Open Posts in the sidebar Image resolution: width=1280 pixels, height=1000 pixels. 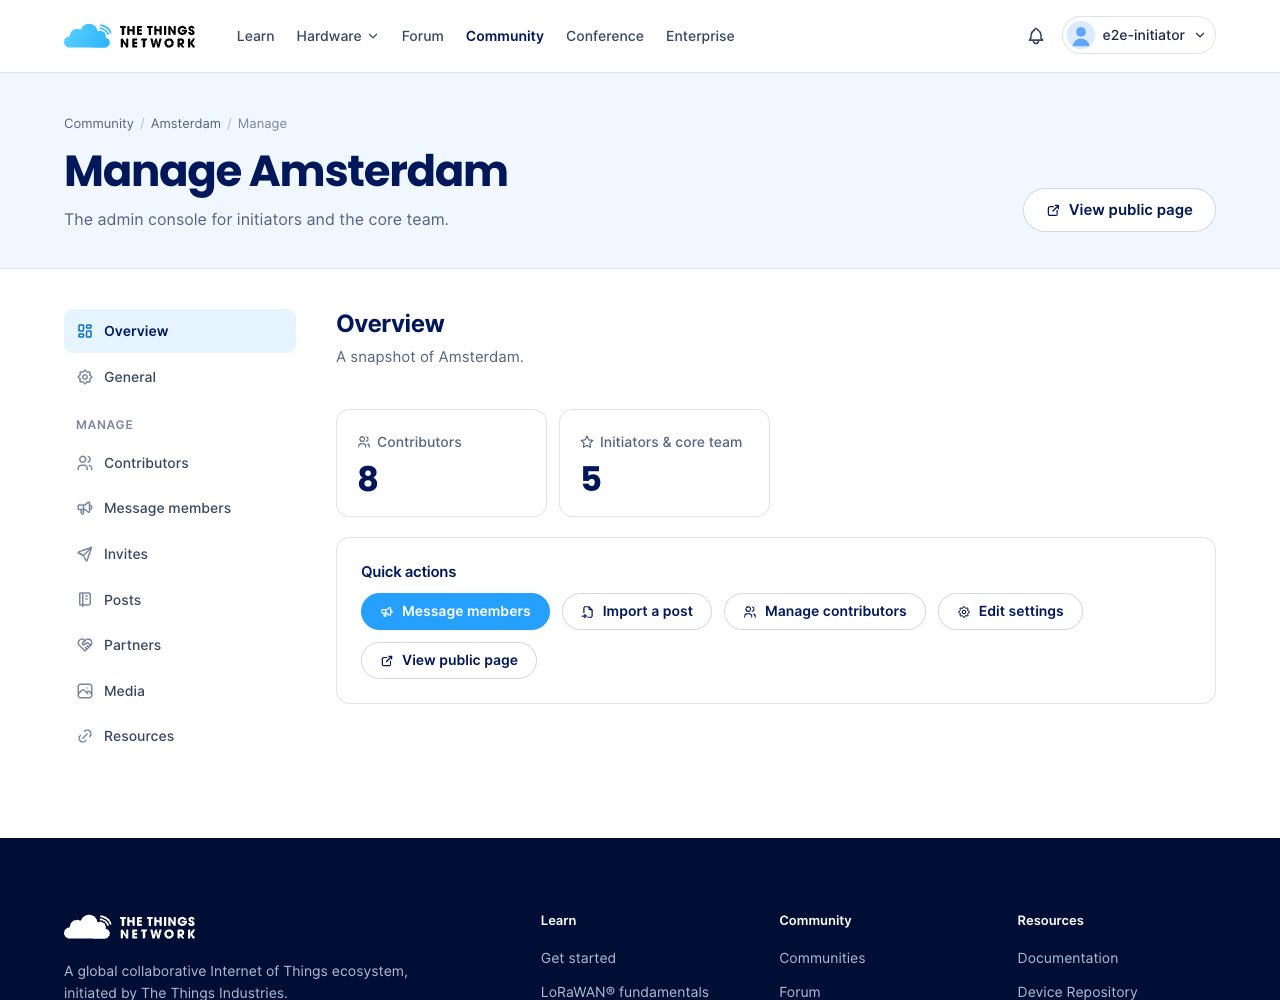coord(180,600)
